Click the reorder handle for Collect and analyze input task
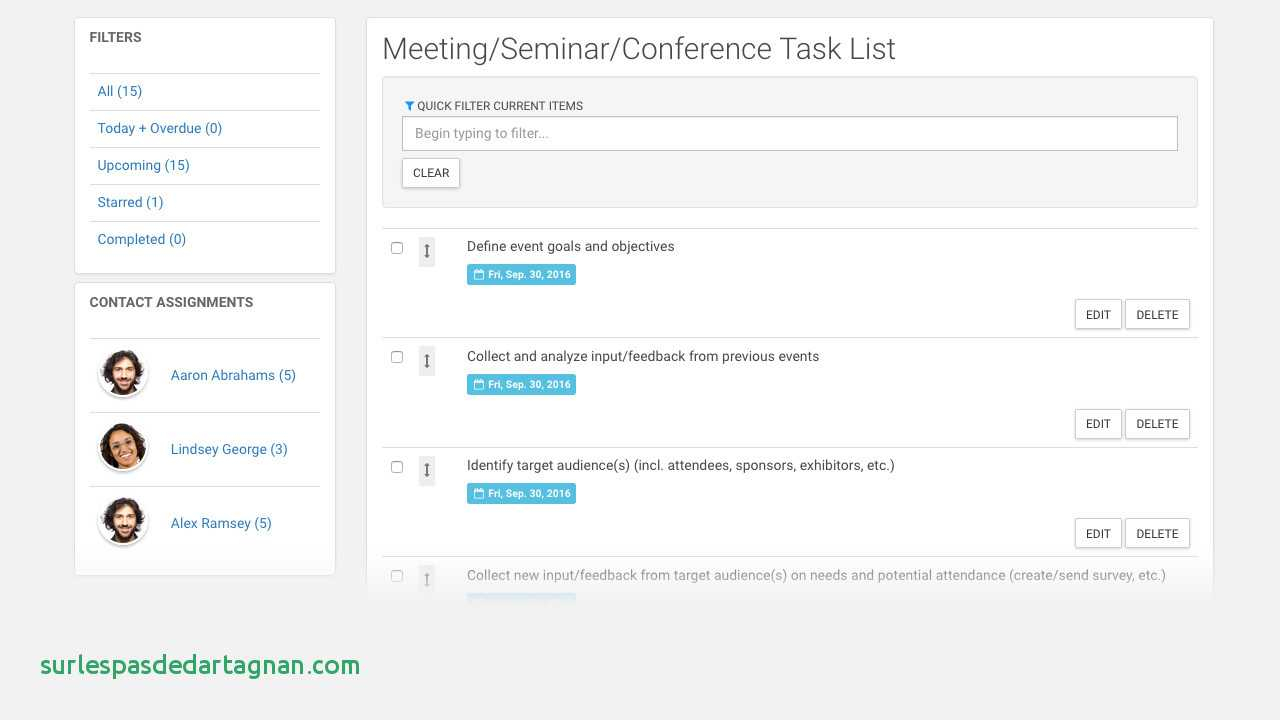 tap(427, 361)
